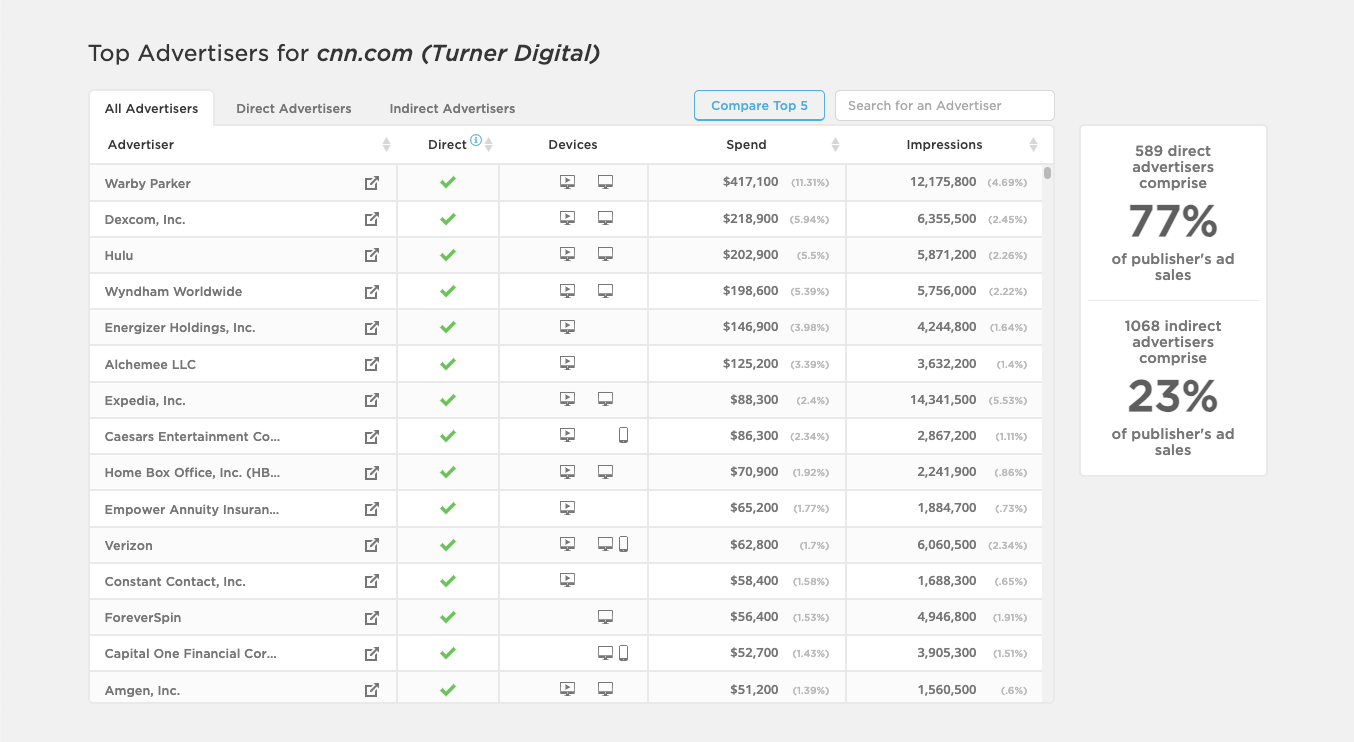Click the 77% direct advertisers statistic
1354x742 pixels.
click(x=1173, y=221)
